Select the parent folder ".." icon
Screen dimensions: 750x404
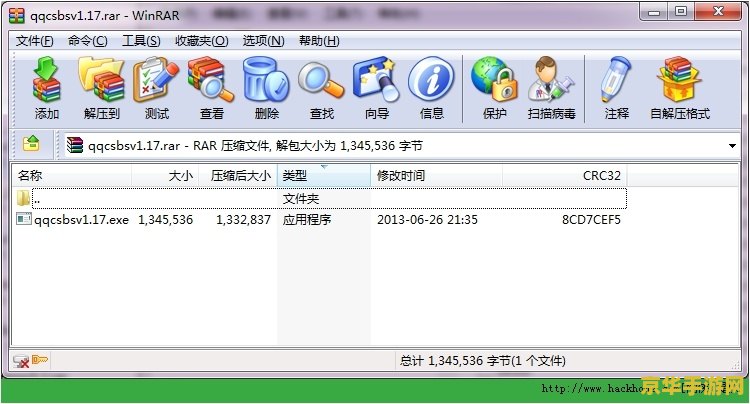pyautogui.click(x=23, y=198)
